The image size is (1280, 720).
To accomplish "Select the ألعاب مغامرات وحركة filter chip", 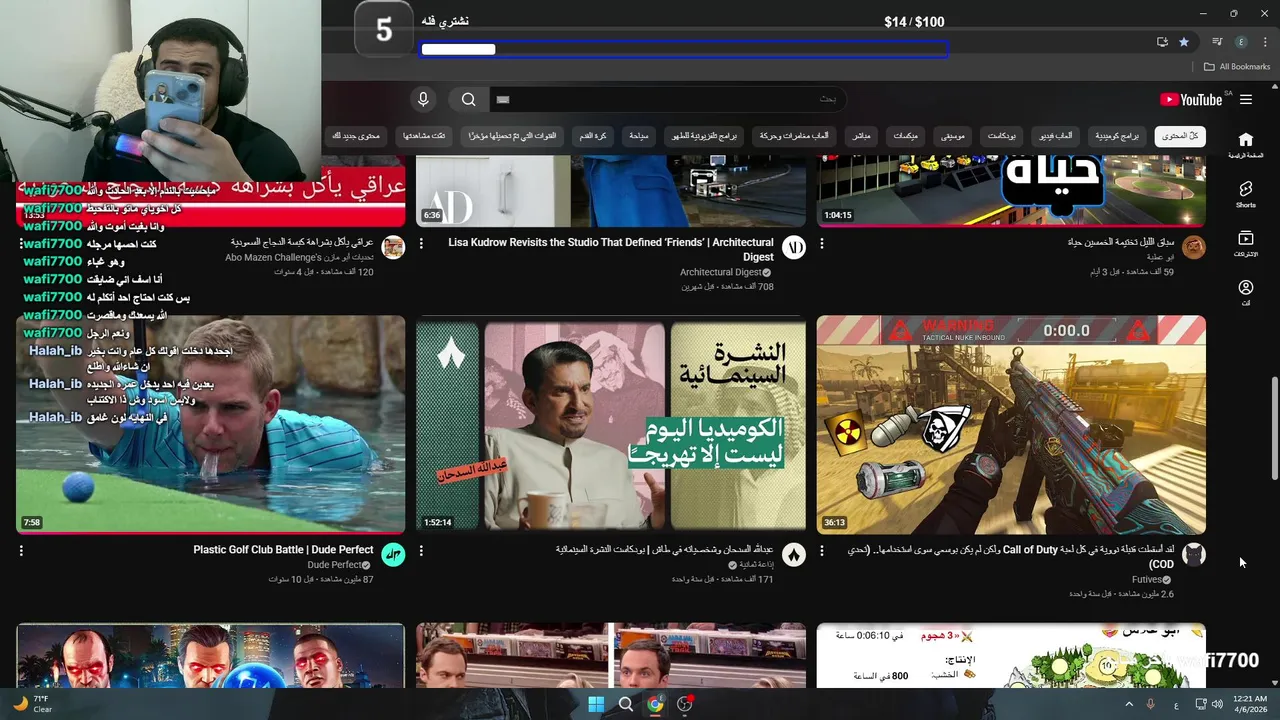I will tap(795, 136).
